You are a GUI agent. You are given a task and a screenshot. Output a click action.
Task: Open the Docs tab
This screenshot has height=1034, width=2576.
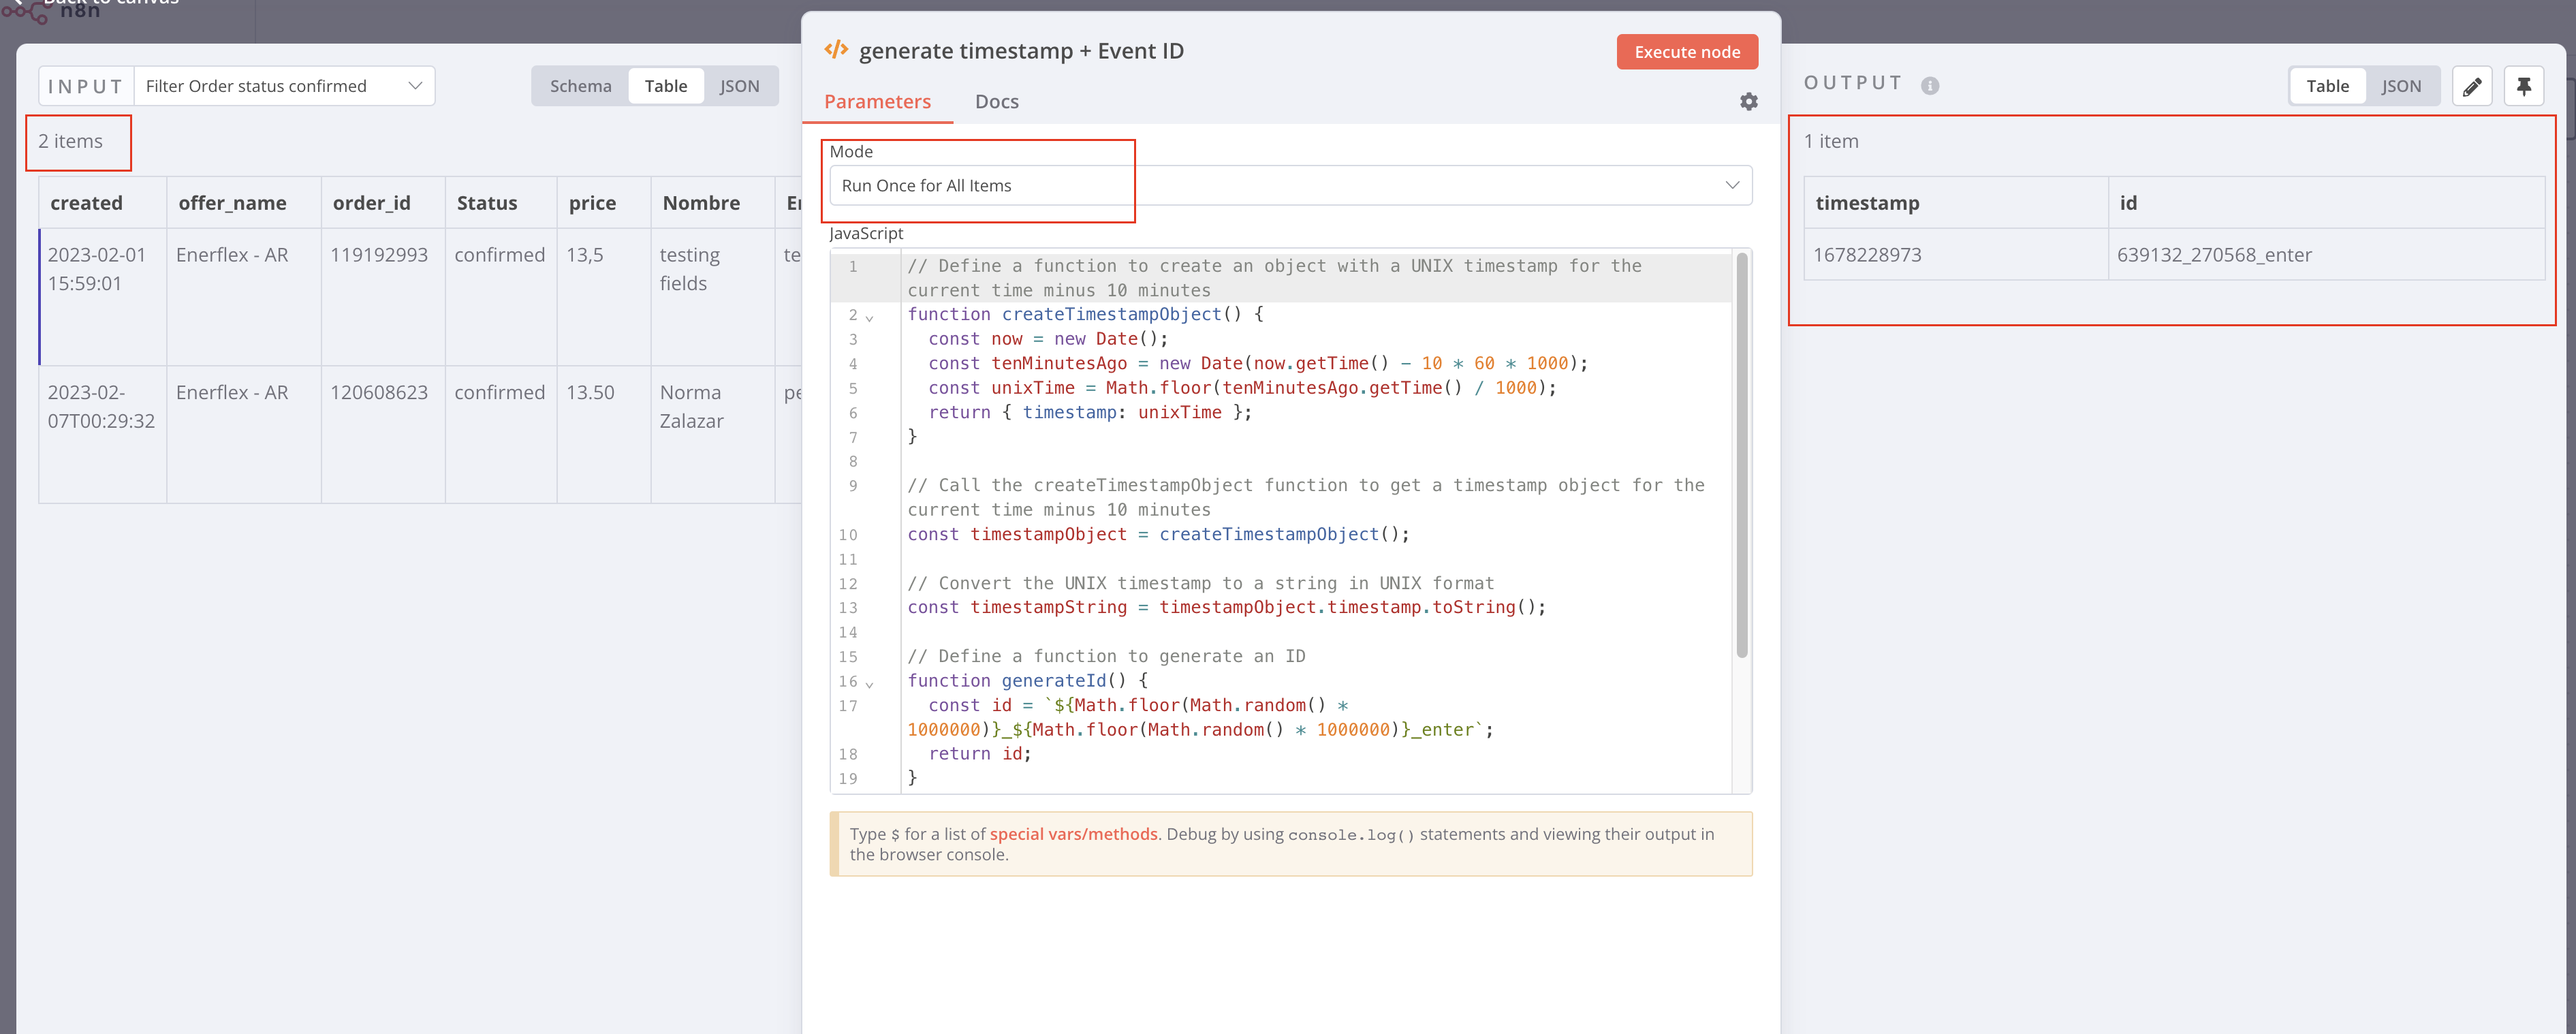[996, 102]
